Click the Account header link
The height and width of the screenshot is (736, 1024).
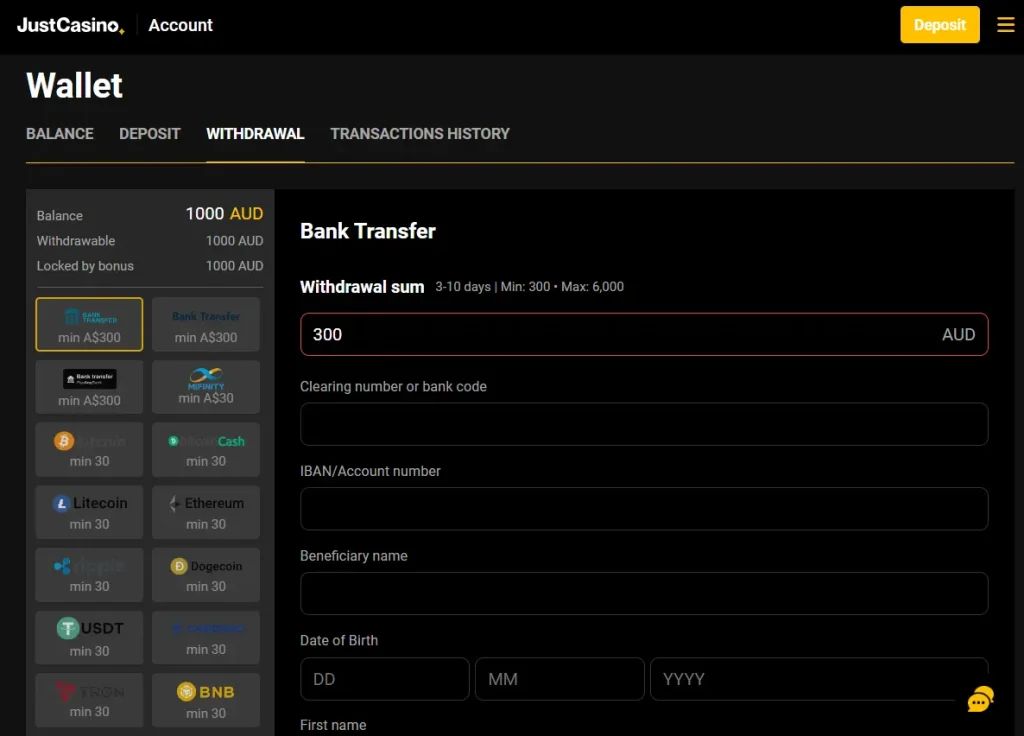point(181,25)
